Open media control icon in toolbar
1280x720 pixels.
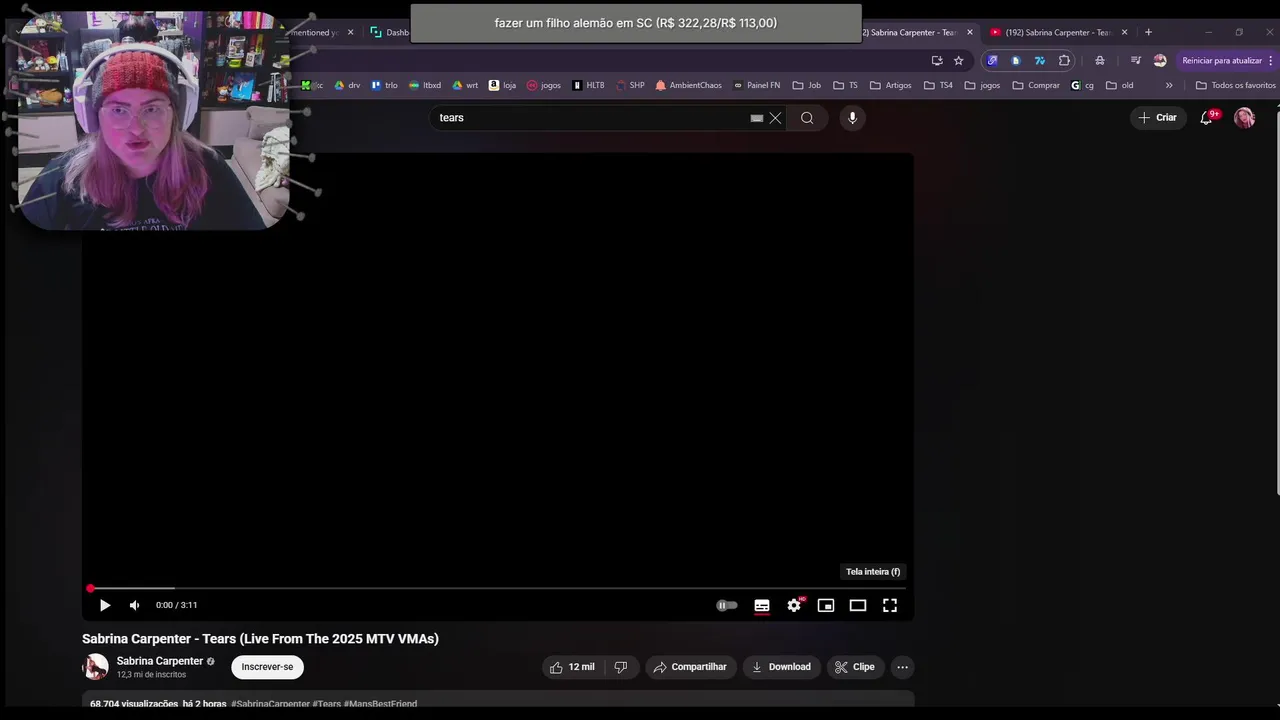pos(1136,60)
